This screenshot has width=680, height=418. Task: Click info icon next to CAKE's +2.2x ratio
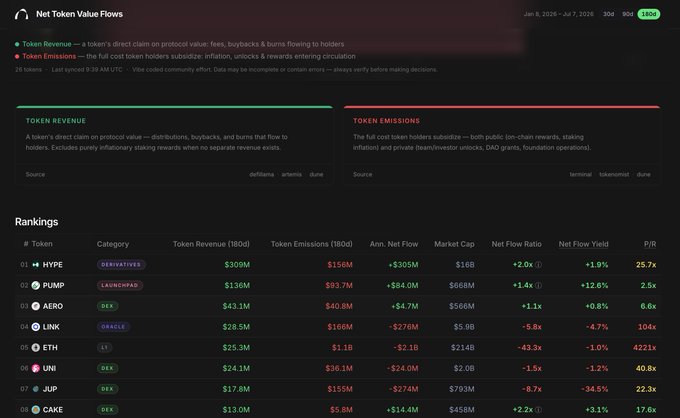[538, 410]
